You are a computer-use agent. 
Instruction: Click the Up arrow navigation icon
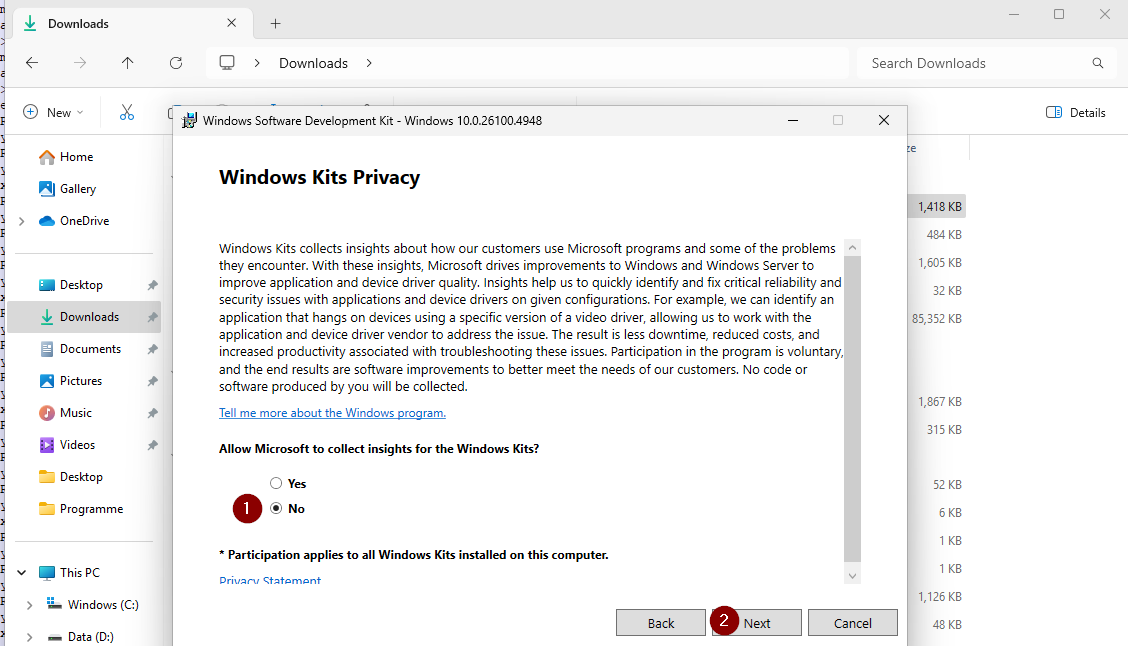click(128, 63)
